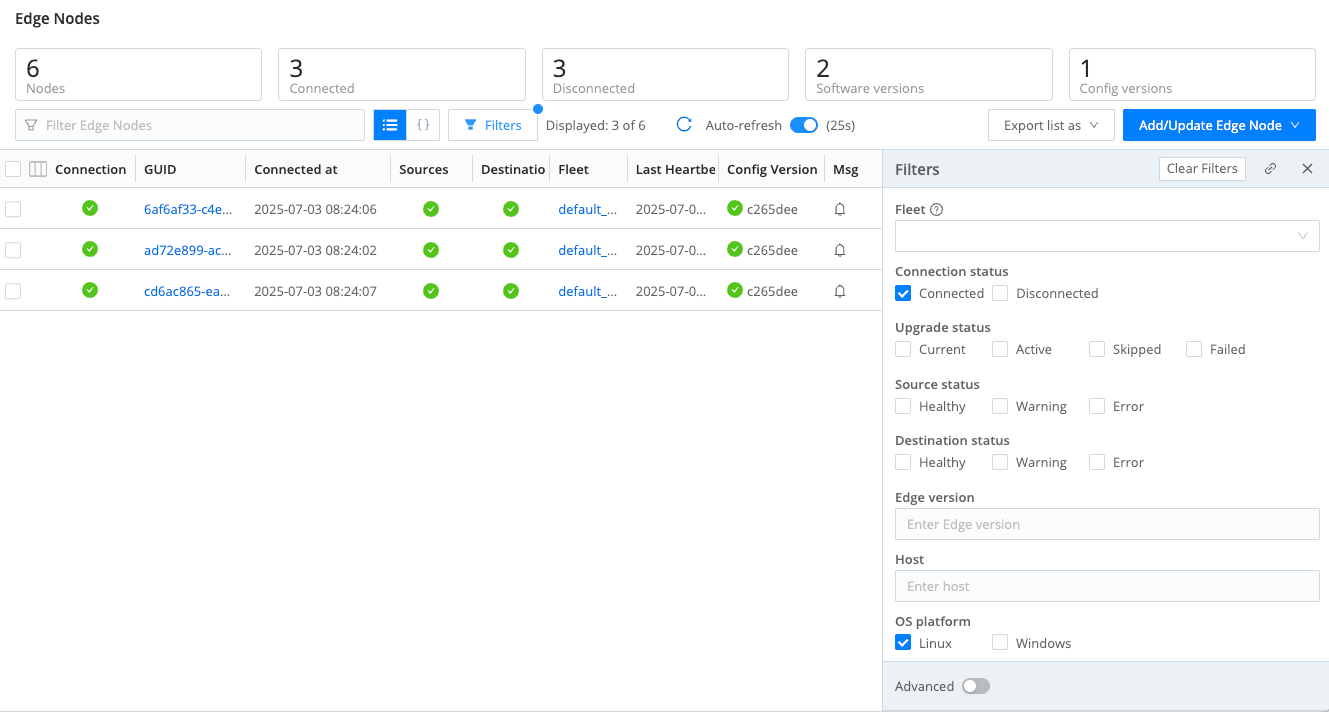Viewport: 1329px width, 712px height.
Task: Uncheck the Linux OS platform checkbox
Action: click(903, 643)
